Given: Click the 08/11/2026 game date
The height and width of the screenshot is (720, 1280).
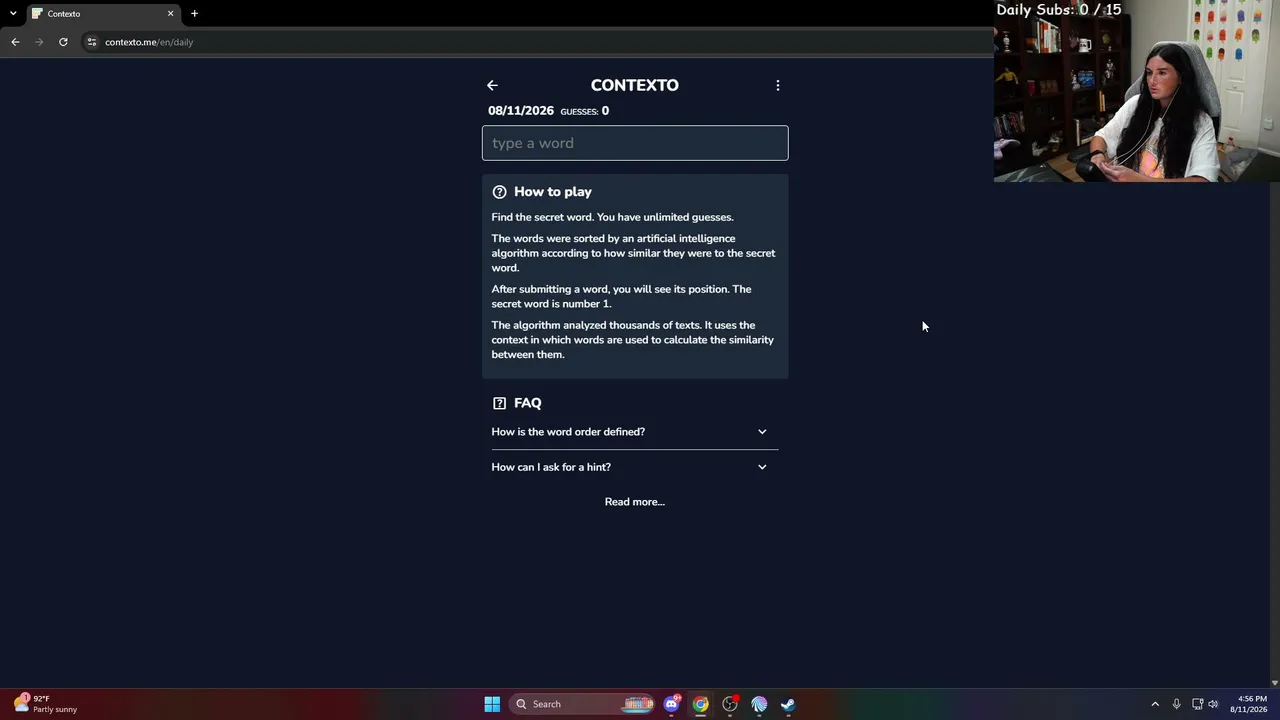Looking at the screenshot, I should 521,111.
